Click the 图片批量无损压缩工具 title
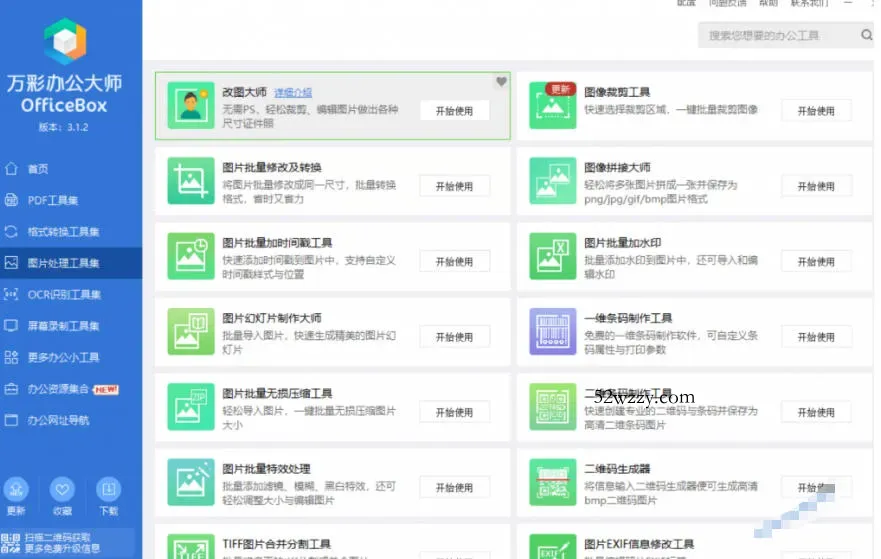881x559 pixels. coord(277,393)
